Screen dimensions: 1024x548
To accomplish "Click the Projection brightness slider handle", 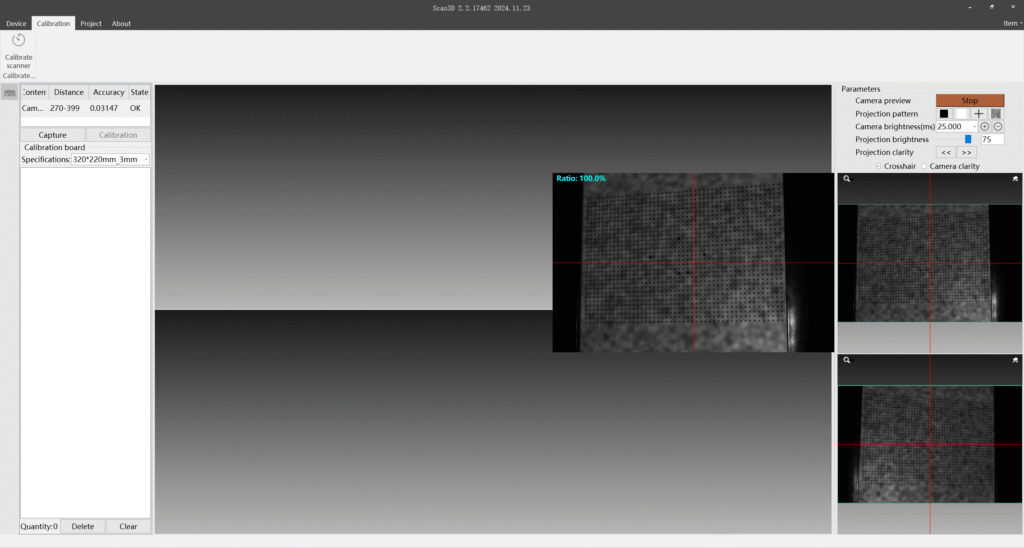I will [x=968, y=140].
